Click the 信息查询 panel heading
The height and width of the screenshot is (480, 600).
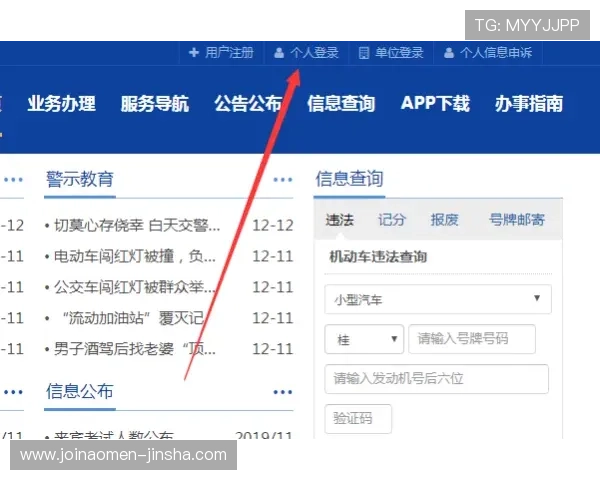click(349, 179)
